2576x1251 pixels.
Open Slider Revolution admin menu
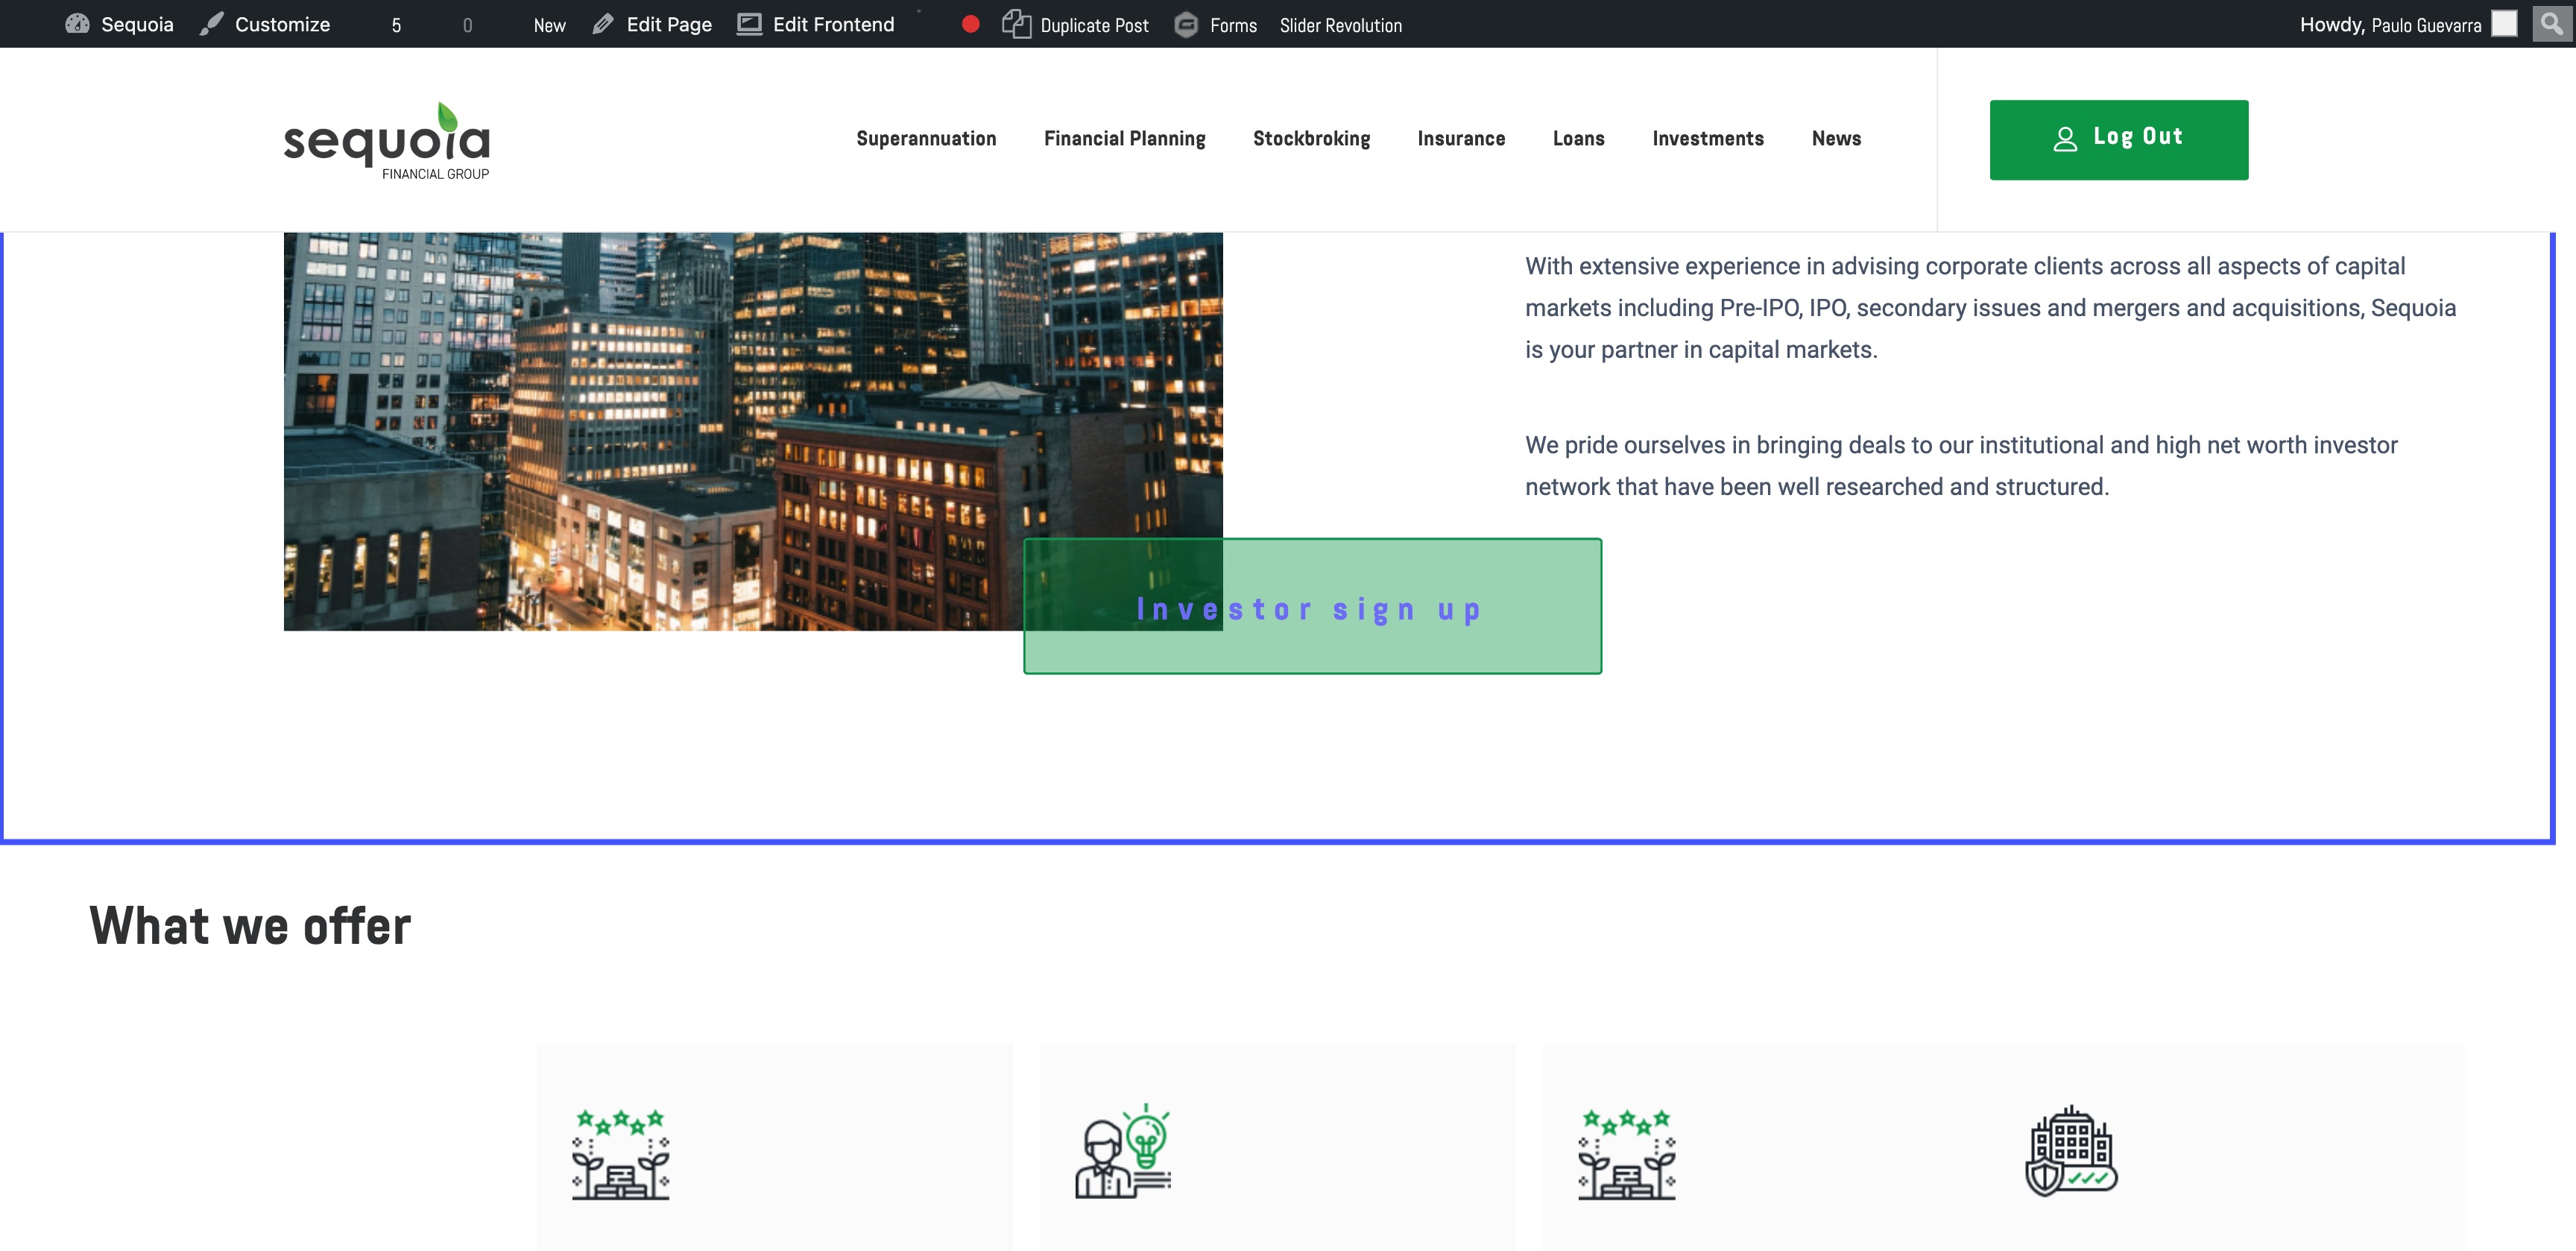click(x=1340, y=25)
